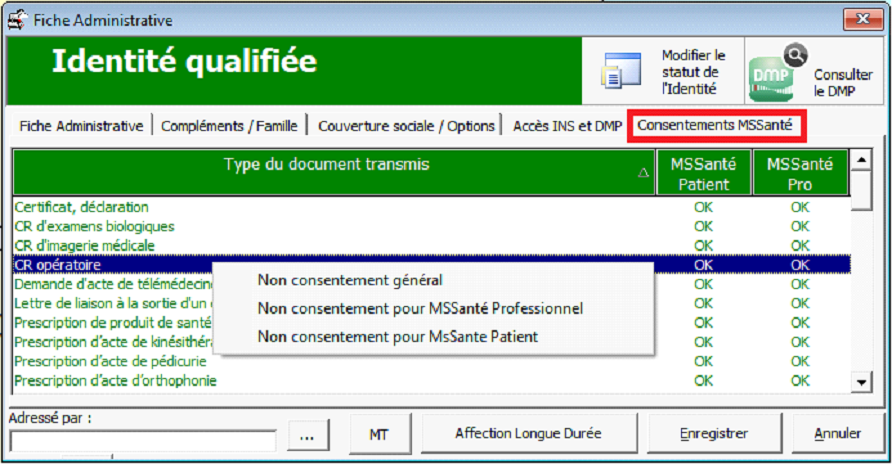Select the Consentements MSSanté tab
Viewport: 894px width, 465px height.
click(x=715, y=125)
